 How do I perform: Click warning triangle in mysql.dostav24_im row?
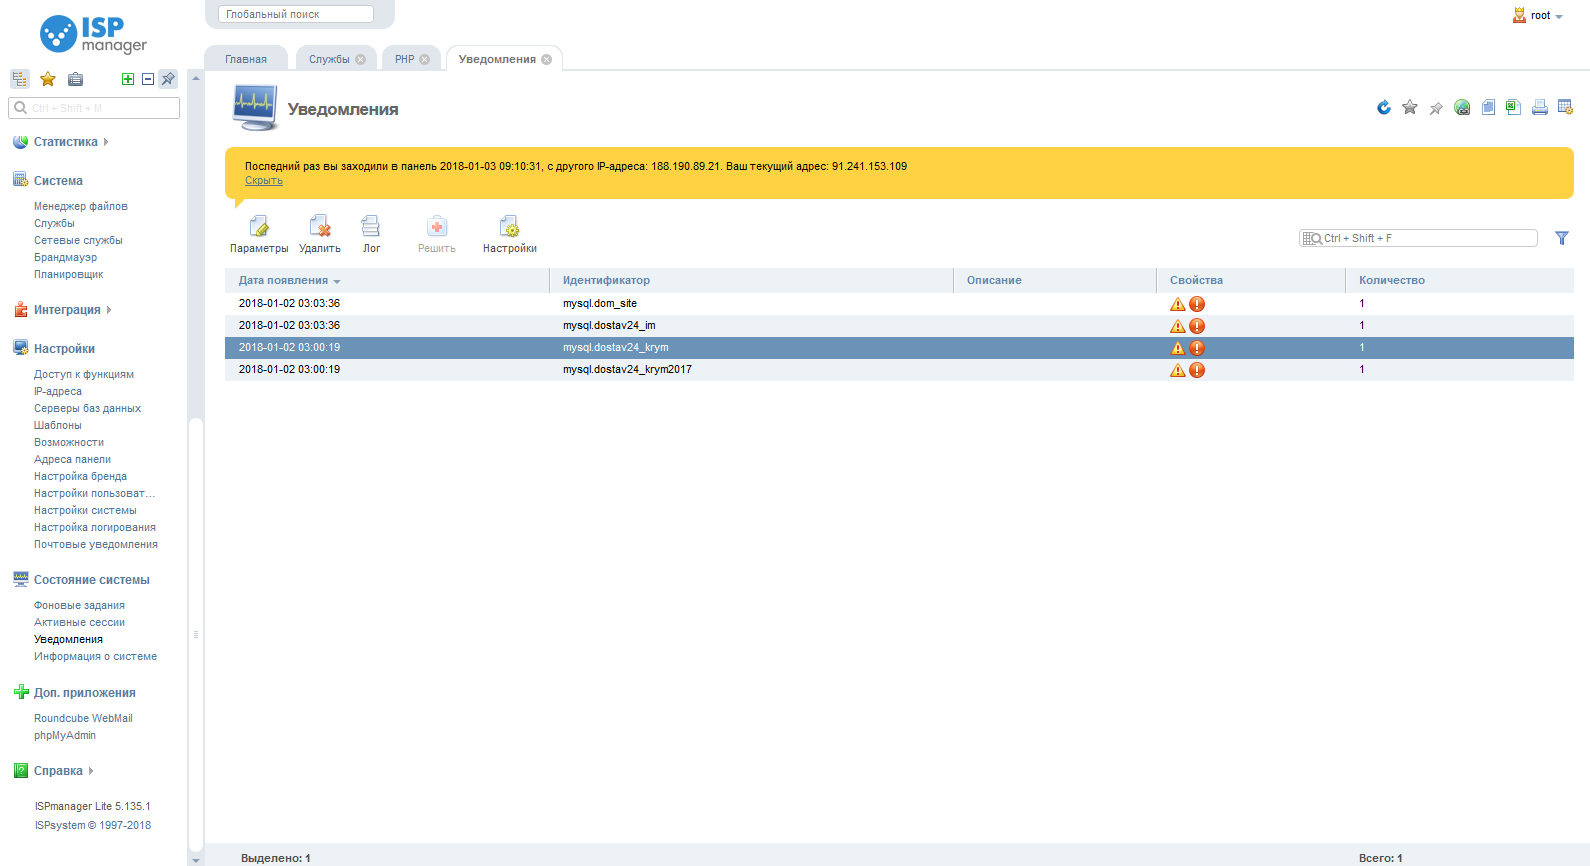click(1178, 326)
